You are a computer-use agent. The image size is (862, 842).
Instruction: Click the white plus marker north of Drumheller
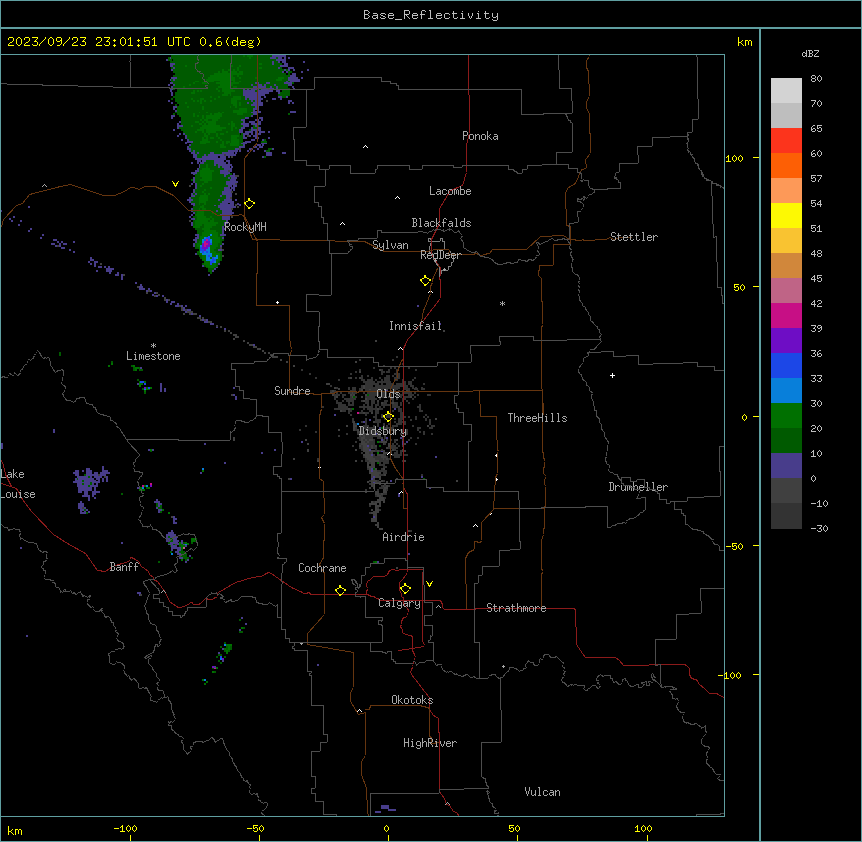(x=612, y=375)
